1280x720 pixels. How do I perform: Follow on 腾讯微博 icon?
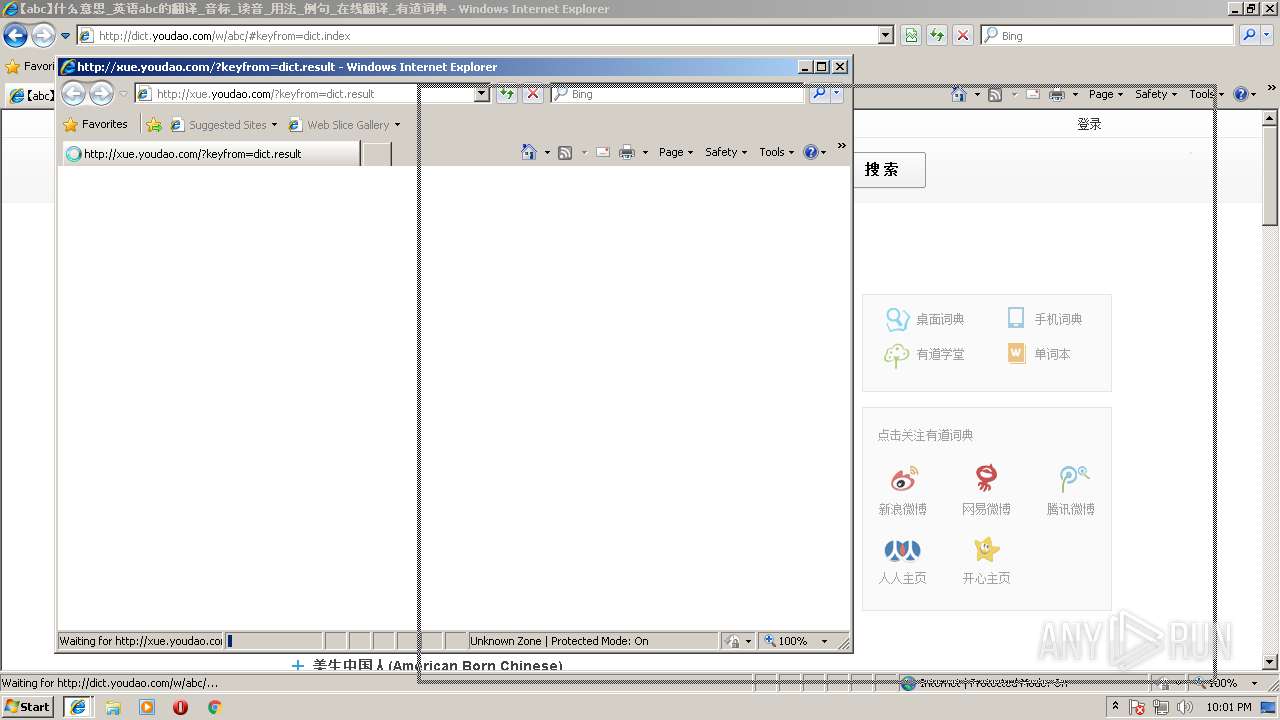pyautogui.click(x=1072, y=478)
